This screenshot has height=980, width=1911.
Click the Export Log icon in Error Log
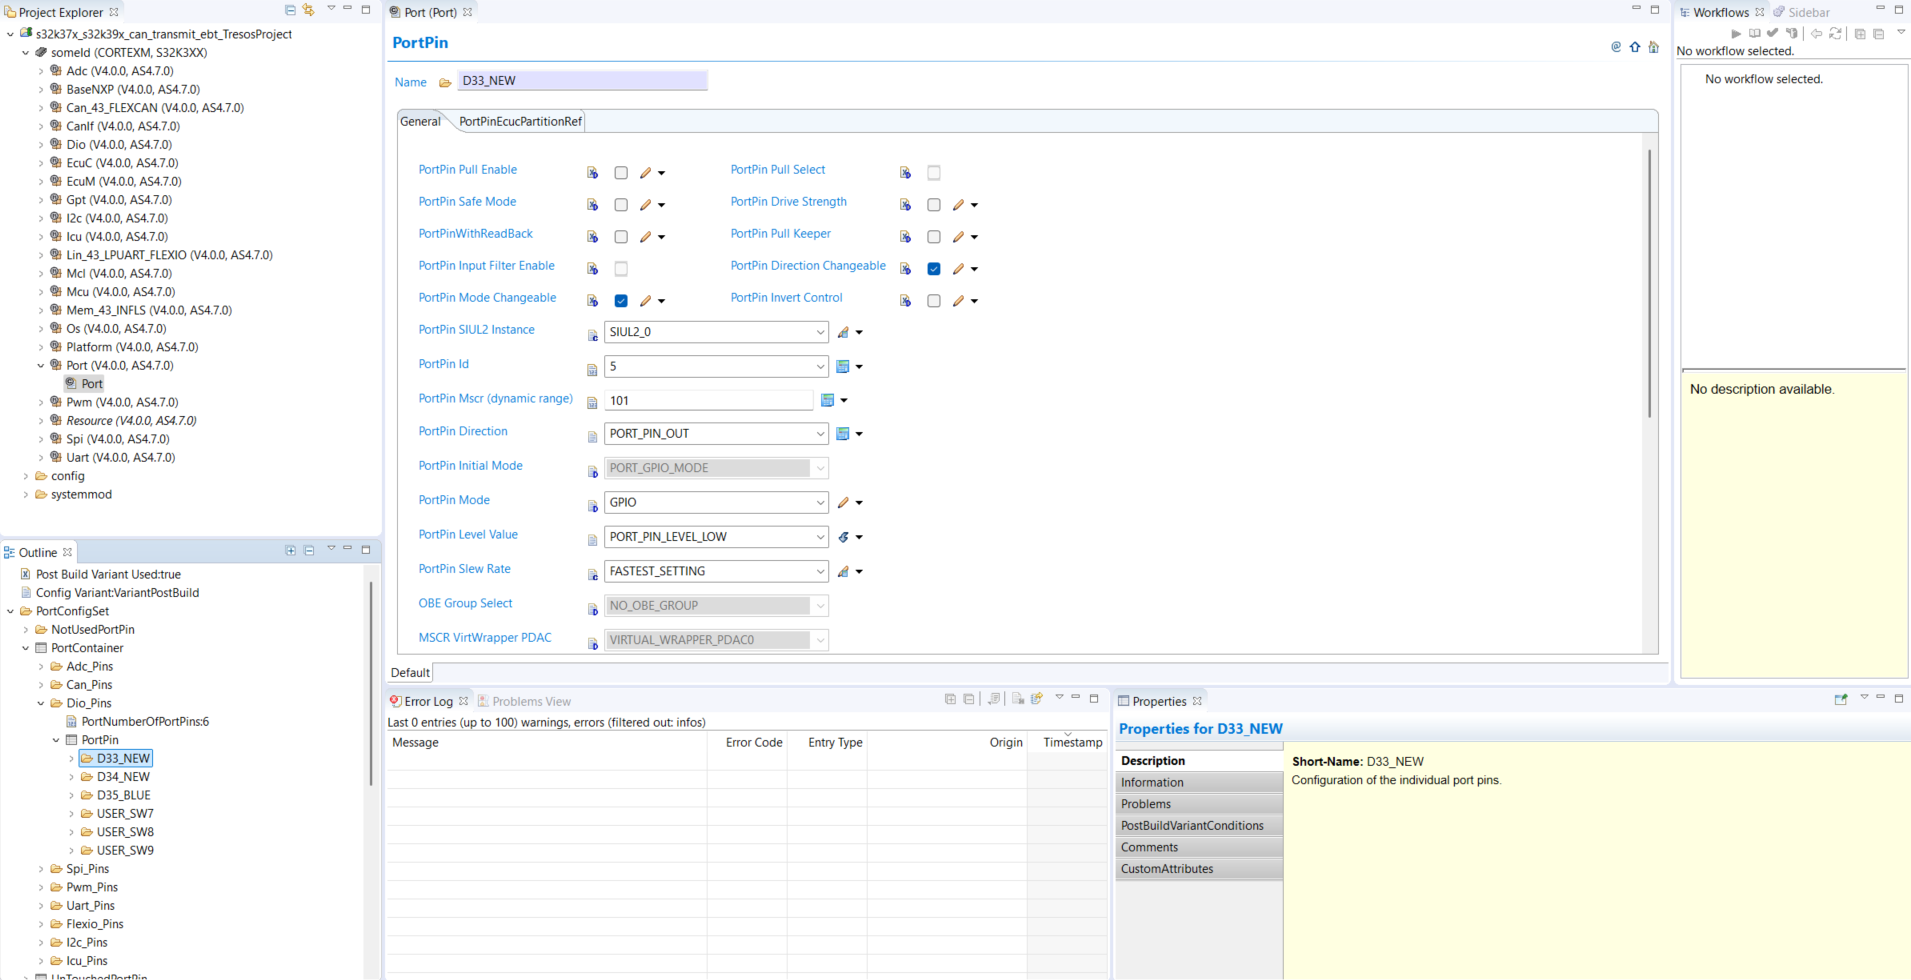click(x=1016, y=699)
